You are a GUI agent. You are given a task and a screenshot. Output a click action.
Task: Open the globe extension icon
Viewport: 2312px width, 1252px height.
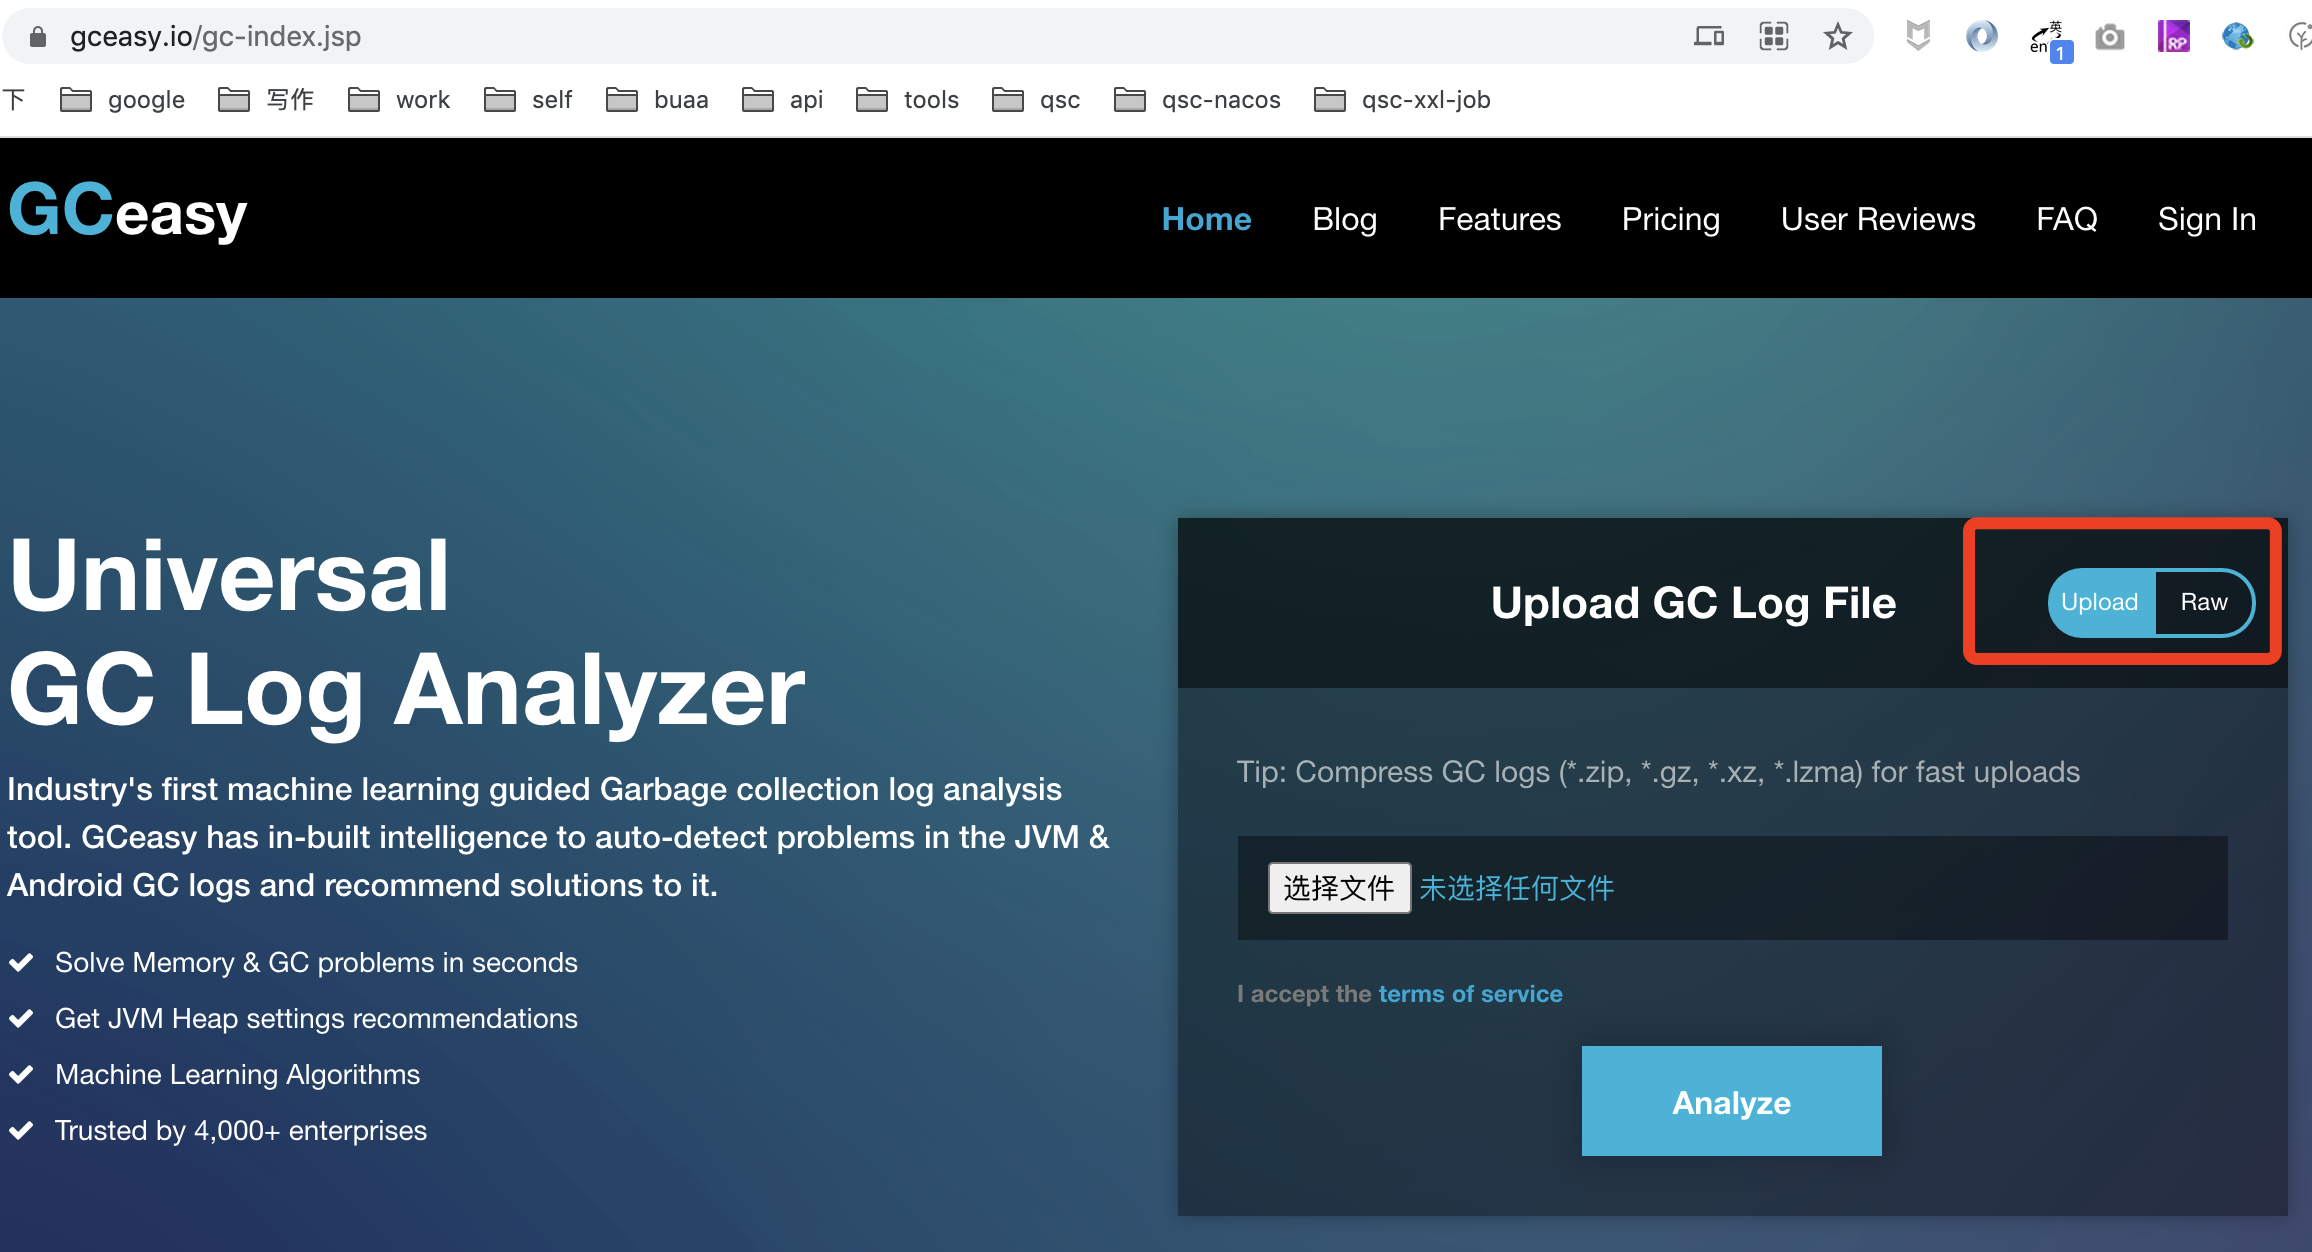(x=2237, y=37)
